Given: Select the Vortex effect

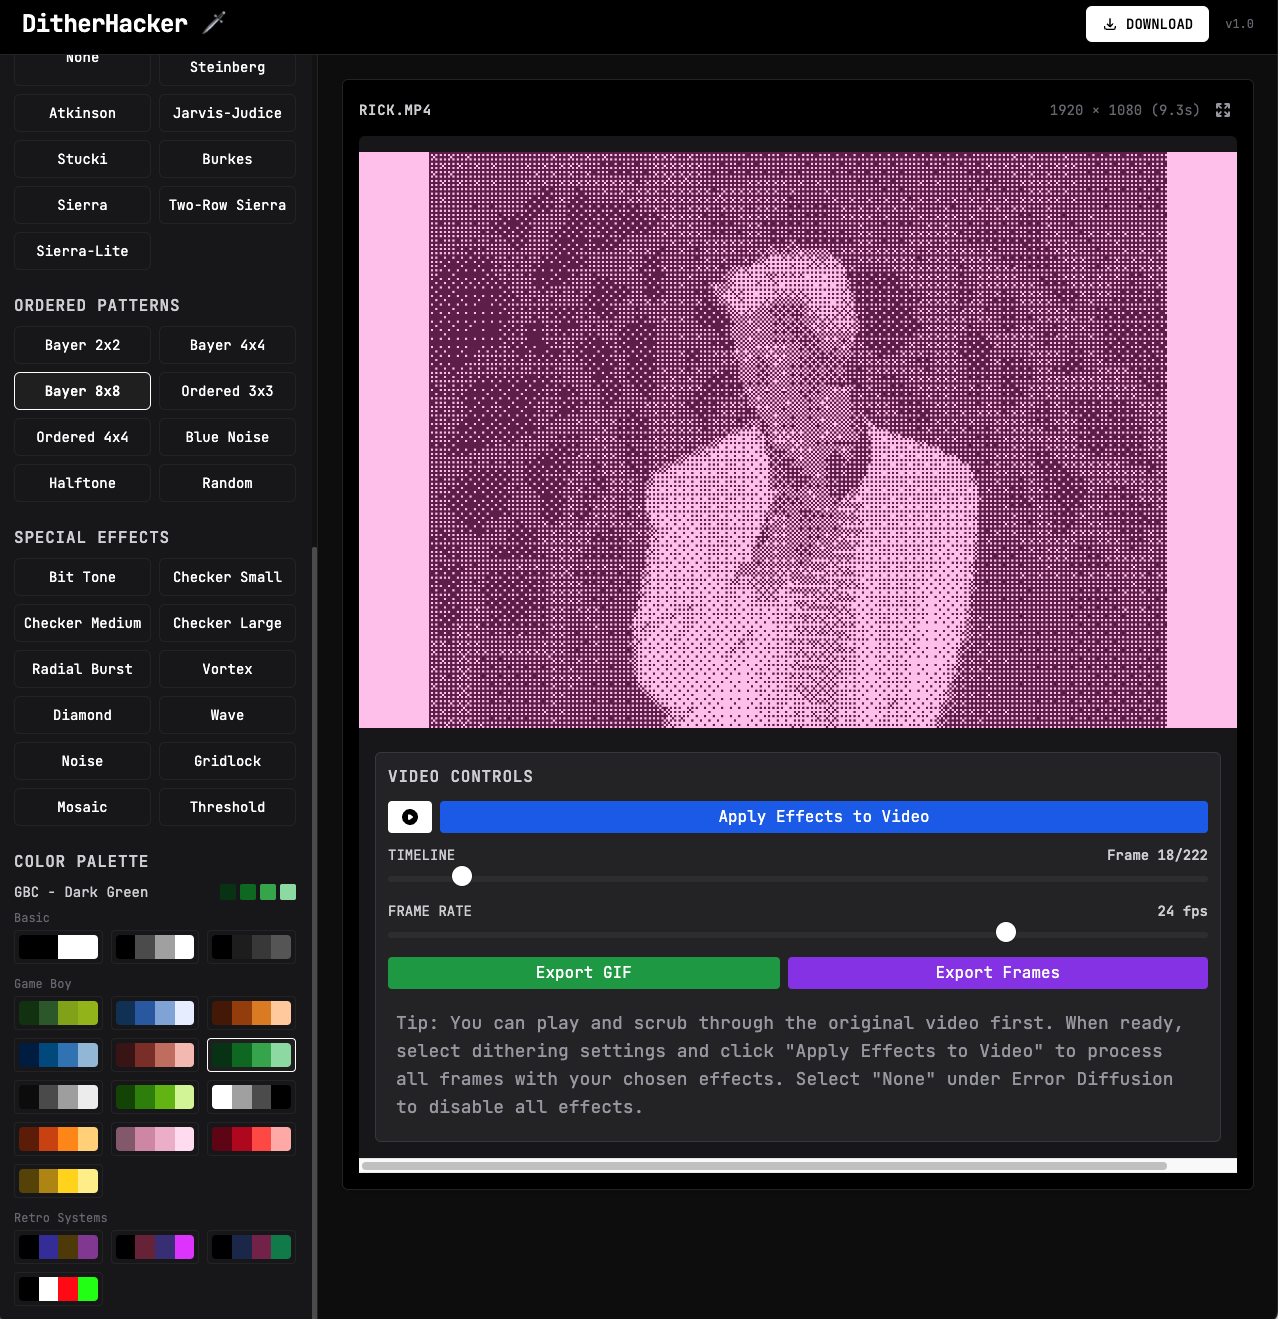Looking at the screenshot, I should [x=227, y=669].
